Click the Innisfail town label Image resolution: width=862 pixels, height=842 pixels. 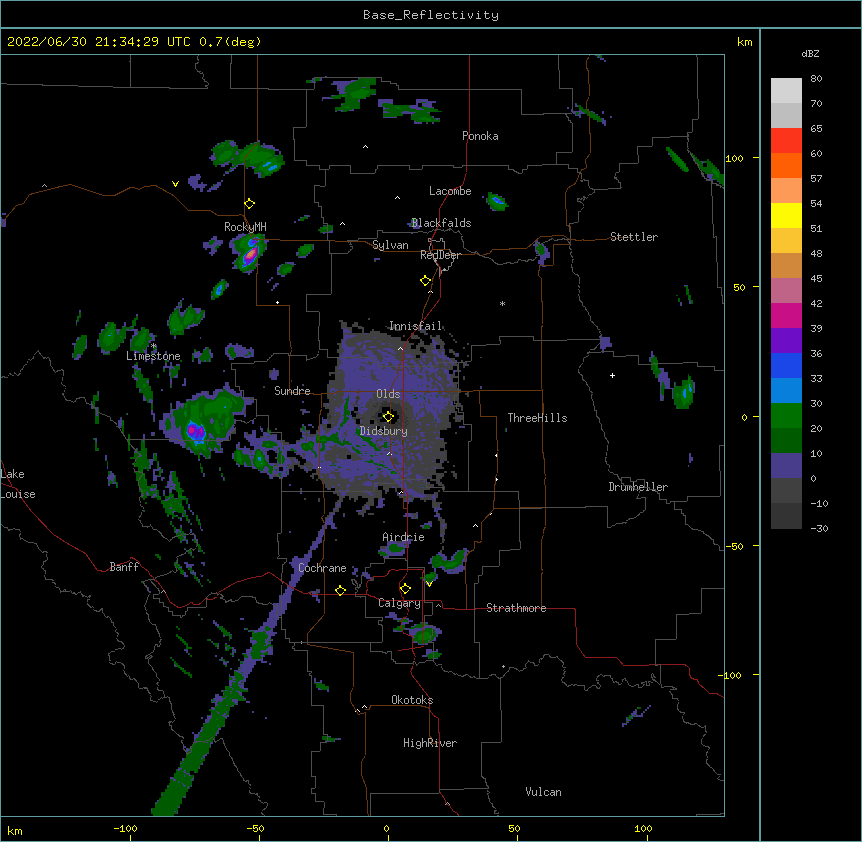[416, 326]
